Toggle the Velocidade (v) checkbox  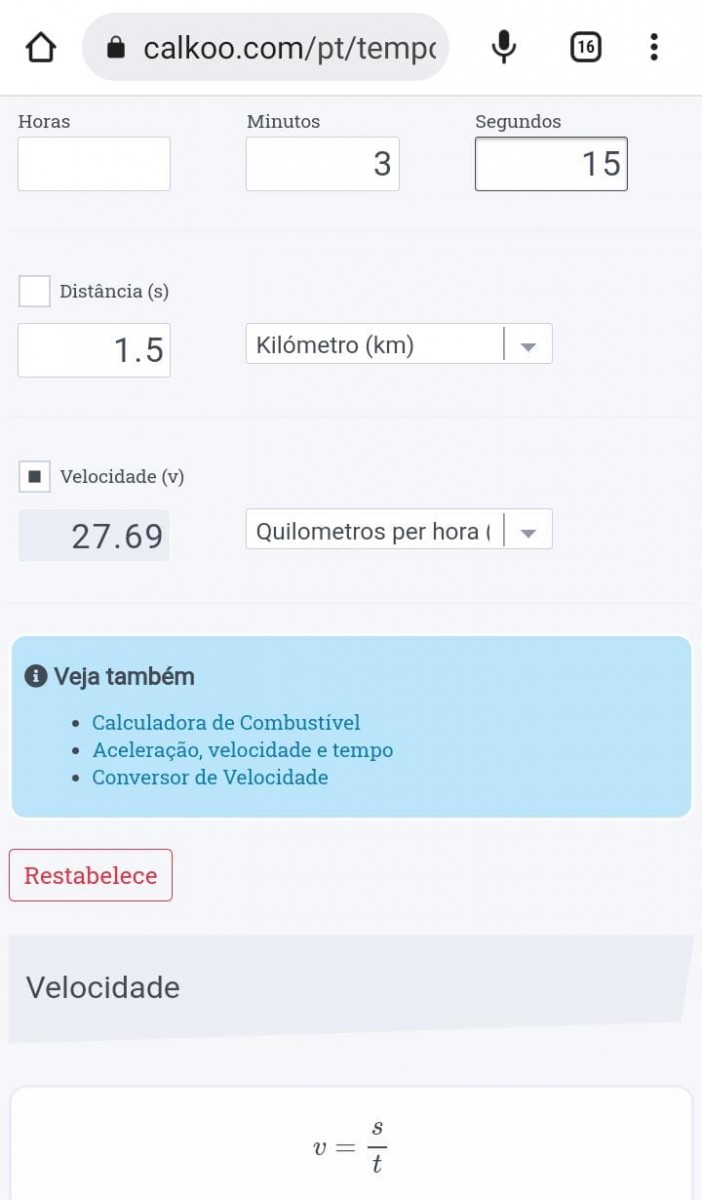point(35,477)
